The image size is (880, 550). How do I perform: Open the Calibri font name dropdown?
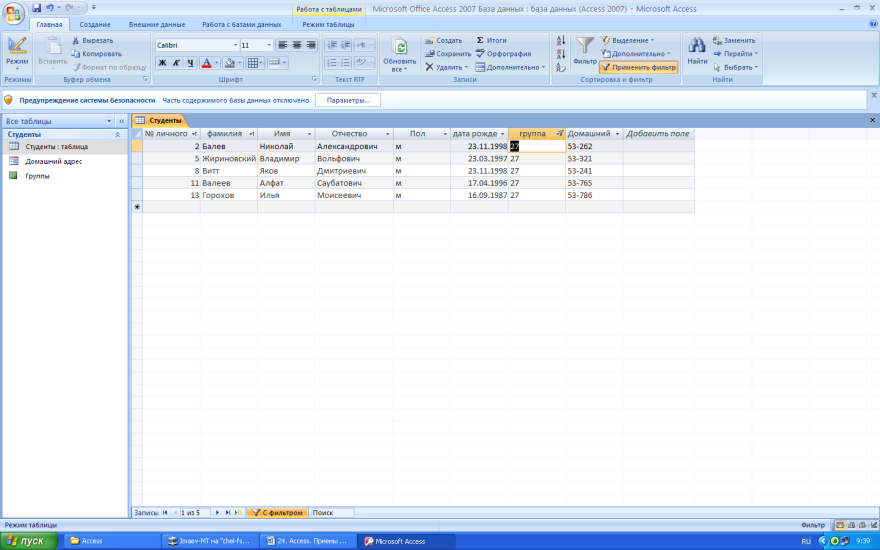point(235,45)
